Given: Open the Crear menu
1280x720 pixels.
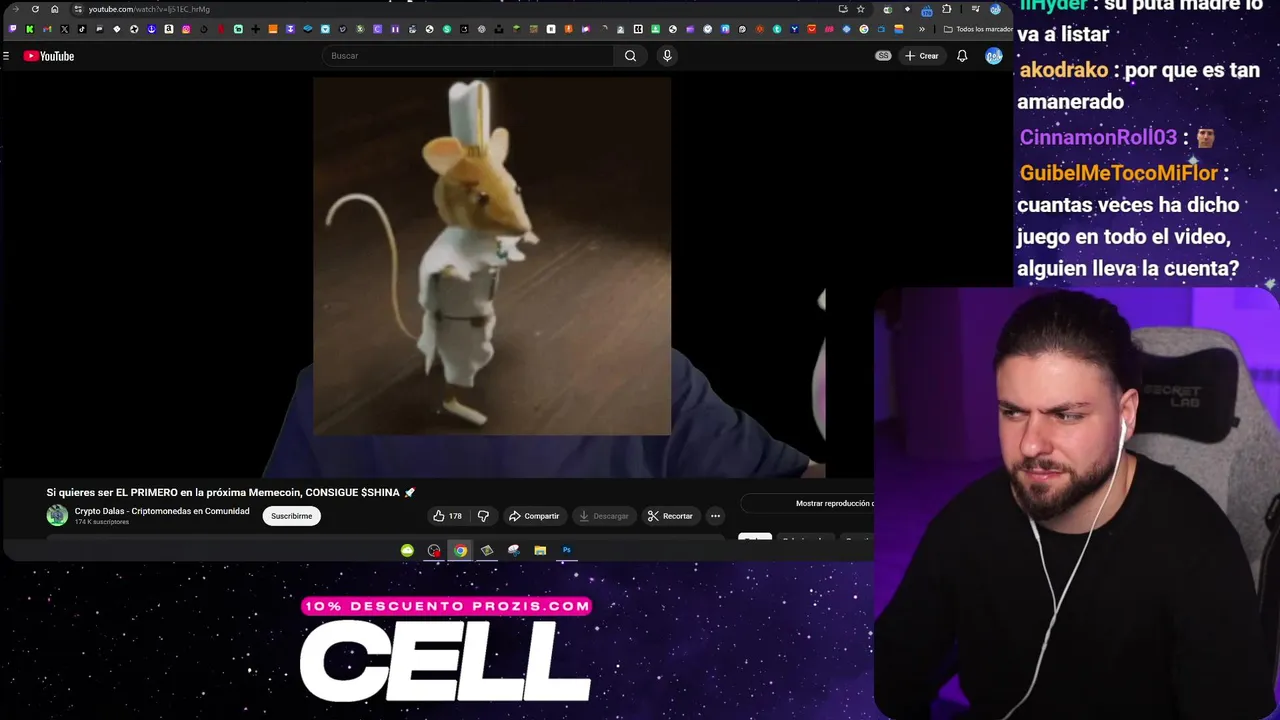Looking at the screenshot, I should [x=922, y=56].
